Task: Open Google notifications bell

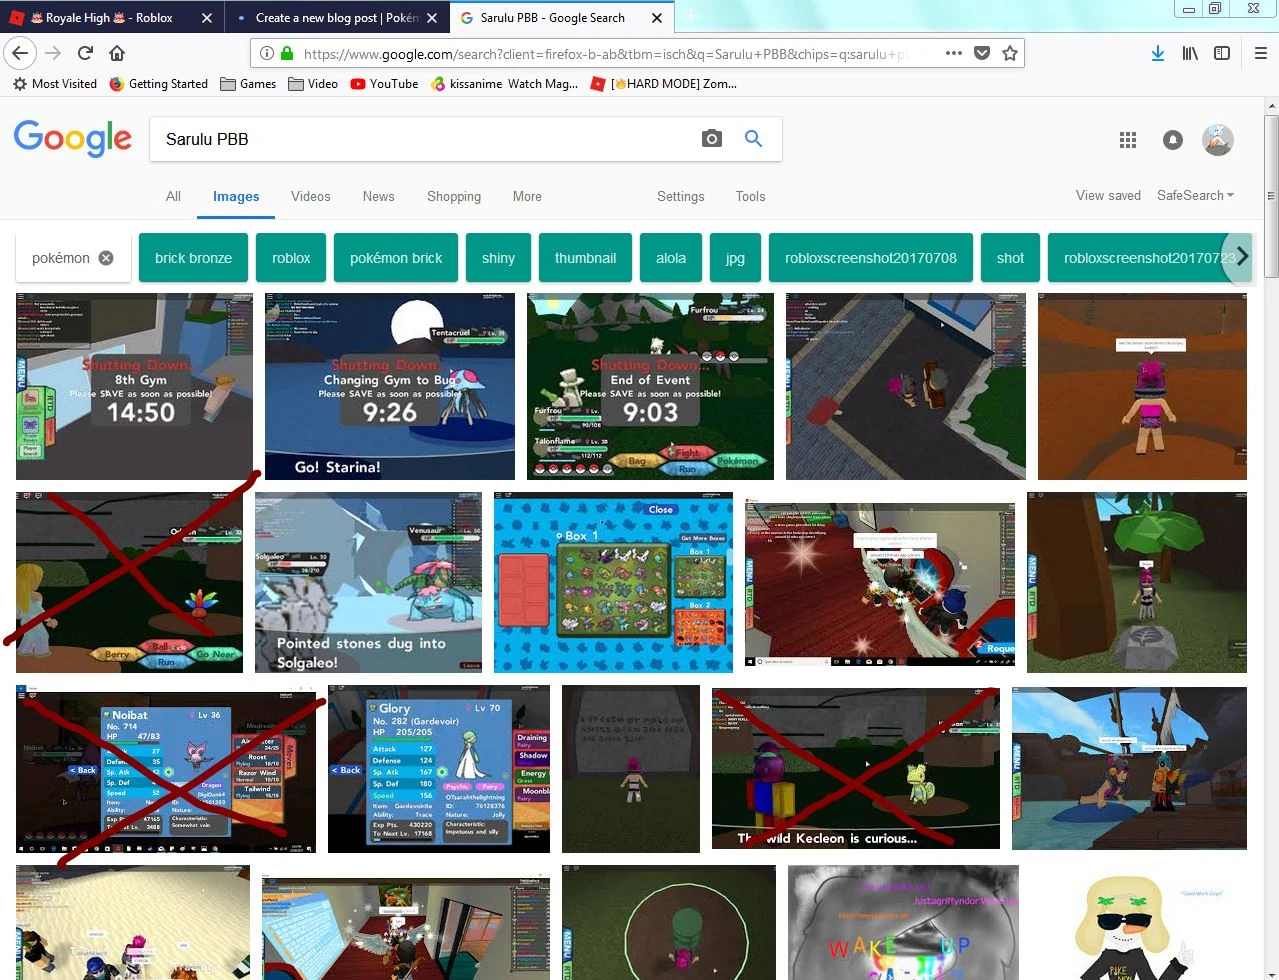Action: point(1172,140)
